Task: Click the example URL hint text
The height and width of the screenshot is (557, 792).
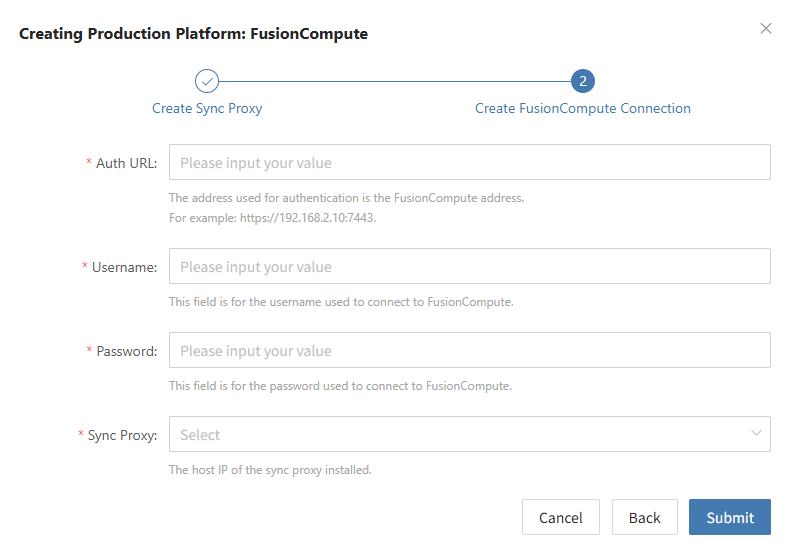Action: pyautogui.click(x=273, y=218)
